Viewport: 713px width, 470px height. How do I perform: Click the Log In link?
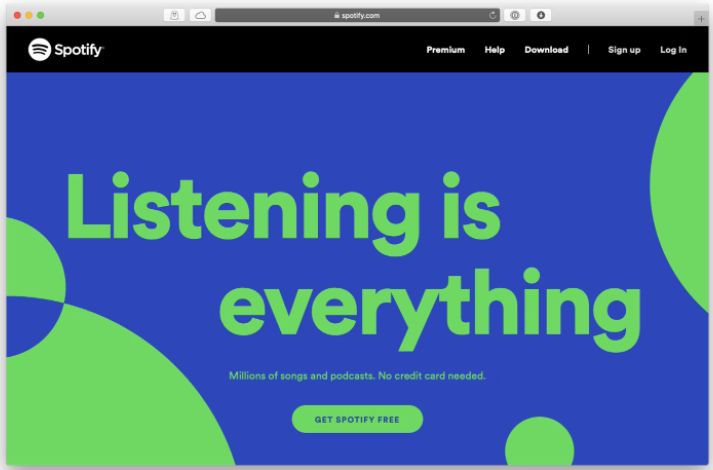673,50
